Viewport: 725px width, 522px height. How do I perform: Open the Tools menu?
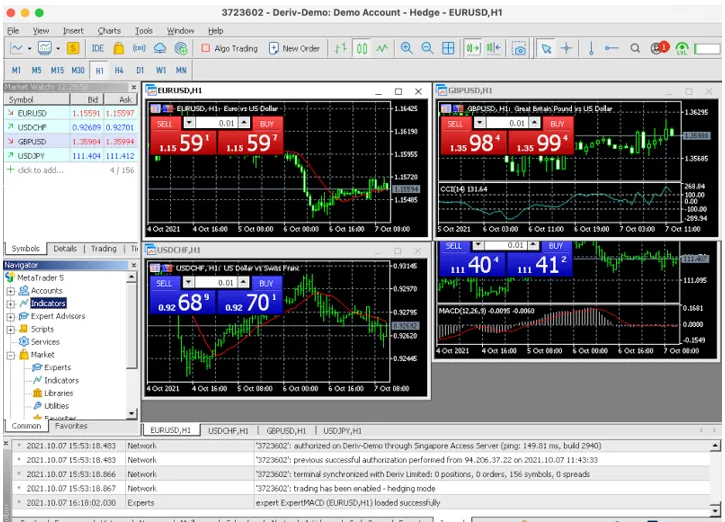click(x=143, y=31)
